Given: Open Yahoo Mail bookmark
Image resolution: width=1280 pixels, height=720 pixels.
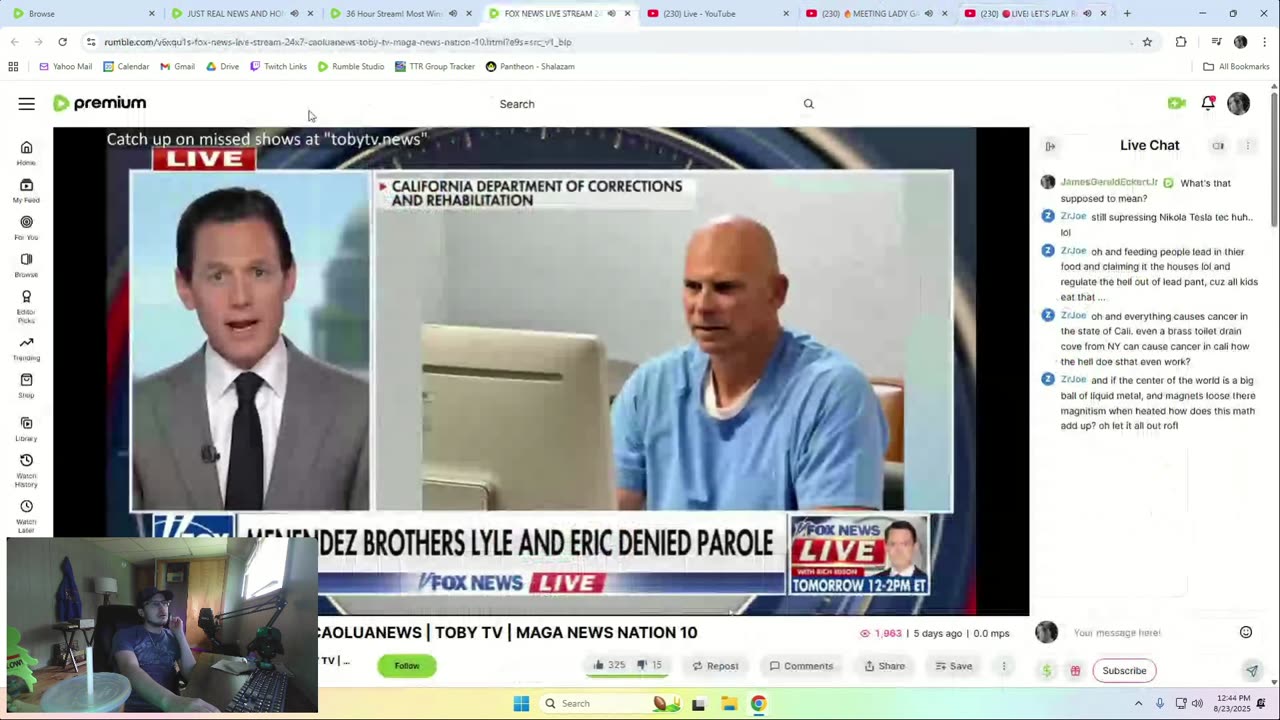Looking at the screenshot, I should 65,67.
